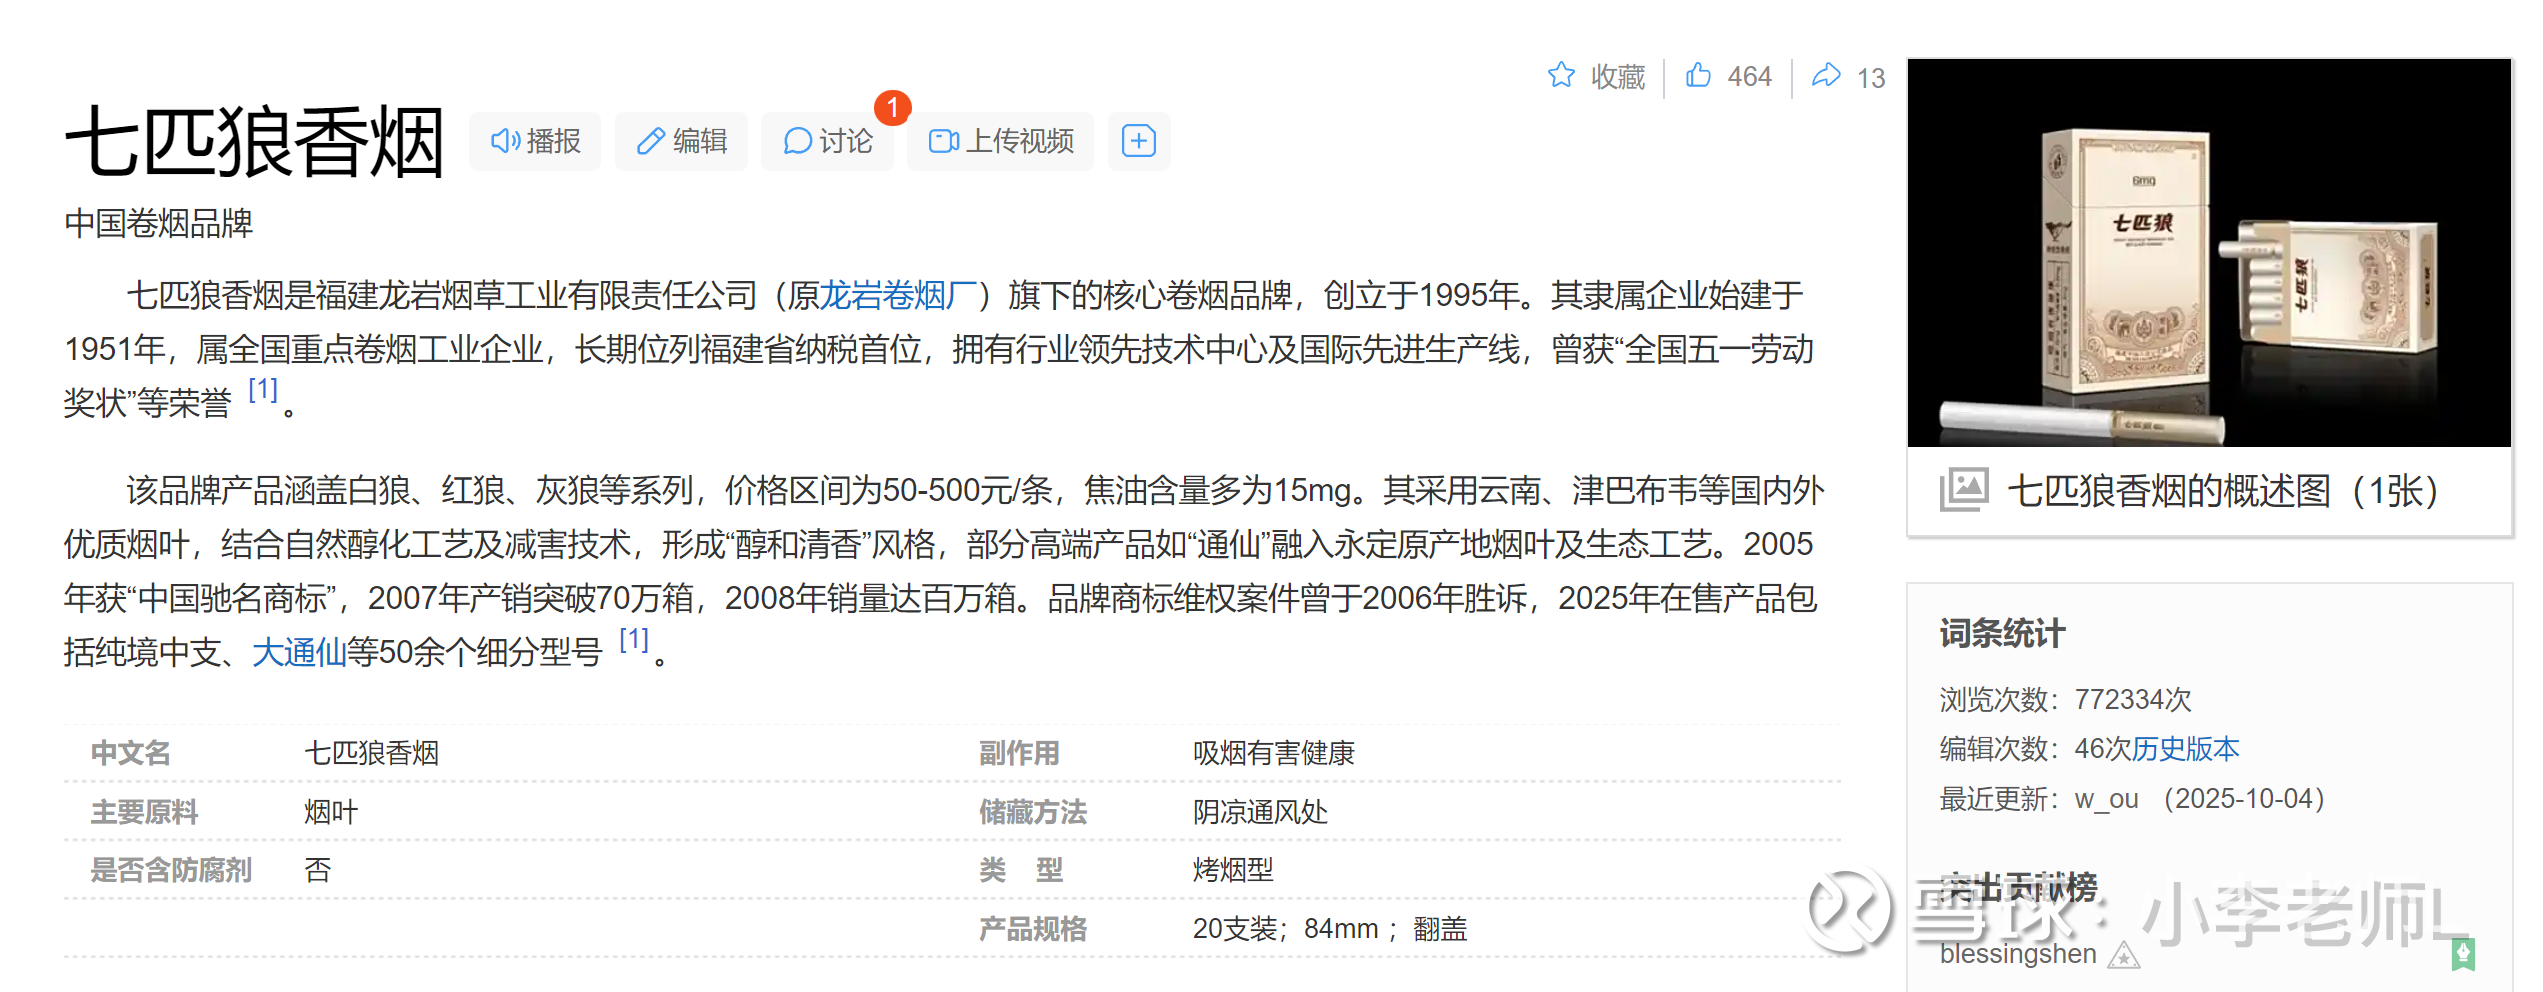Screen dimensions: 2543x992
Task: Click the thumbs-up like icon
Action: click(x=1698, y=75)
